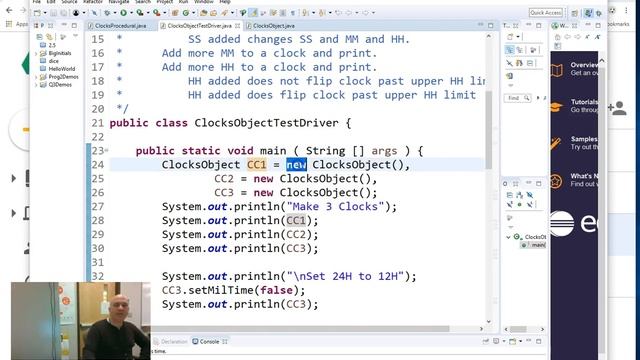Screen dimensions: 640x360
Task: Click the Open Task icon
Action: click(x=214, y=13)
